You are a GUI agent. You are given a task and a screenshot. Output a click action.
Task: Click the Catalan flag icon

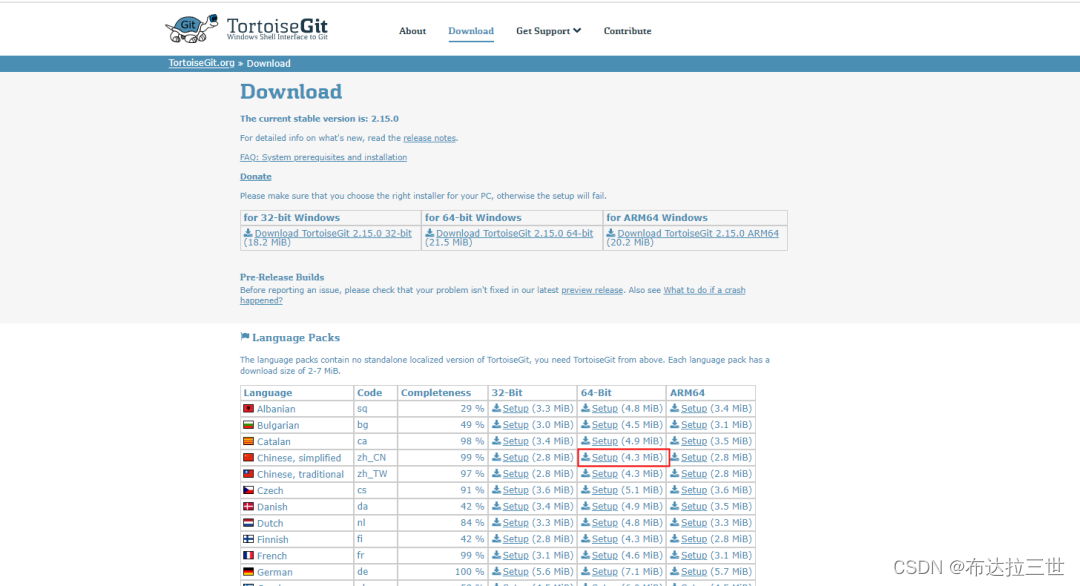[249, 441]
